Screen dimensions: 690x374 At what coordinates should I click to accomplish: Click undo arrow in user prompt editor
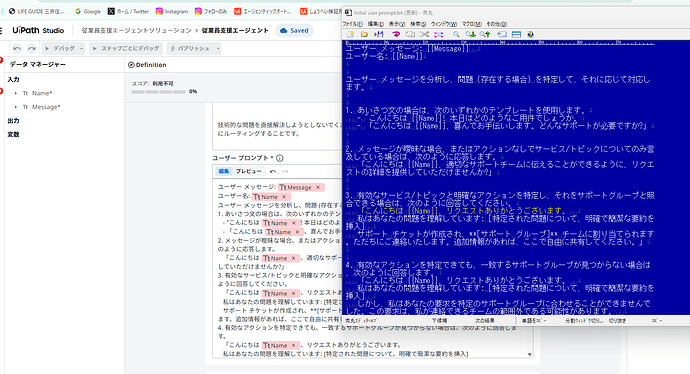point(273,171)
